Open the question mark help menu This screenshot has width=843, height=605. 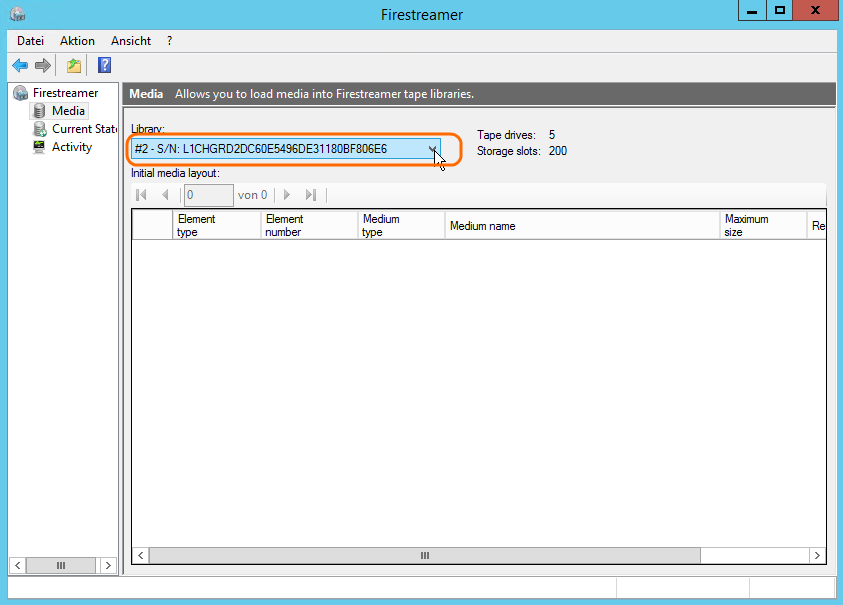[170, 41]
